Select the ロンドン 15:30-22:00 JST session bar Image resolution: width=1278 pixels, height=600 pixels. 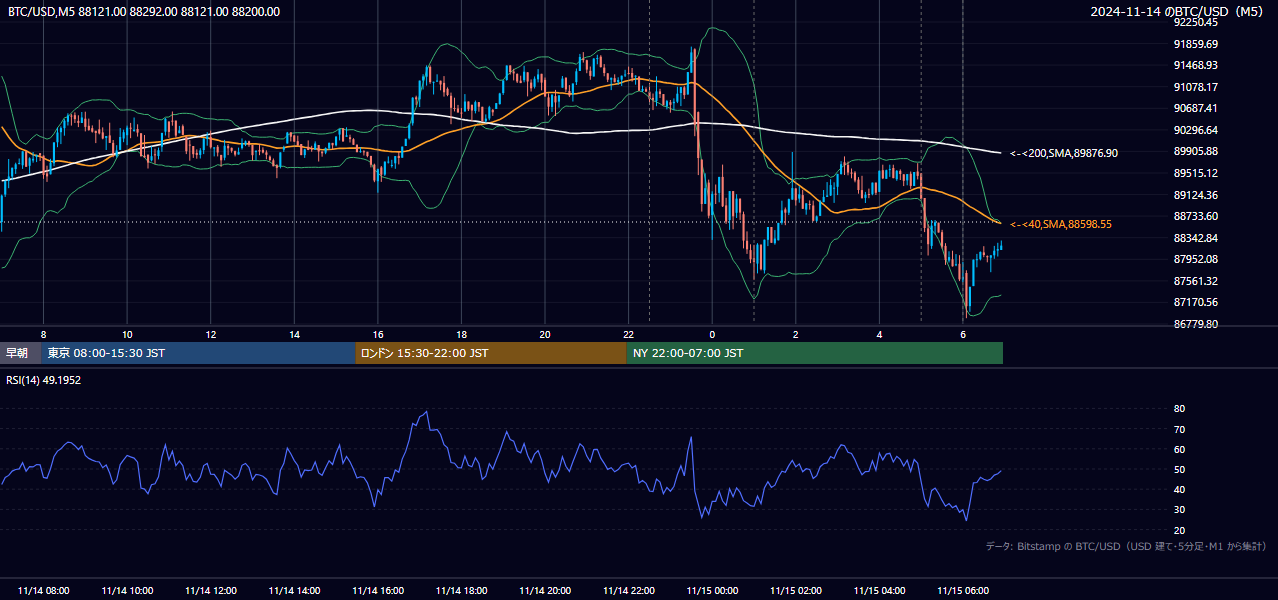(x=491, y=353)
